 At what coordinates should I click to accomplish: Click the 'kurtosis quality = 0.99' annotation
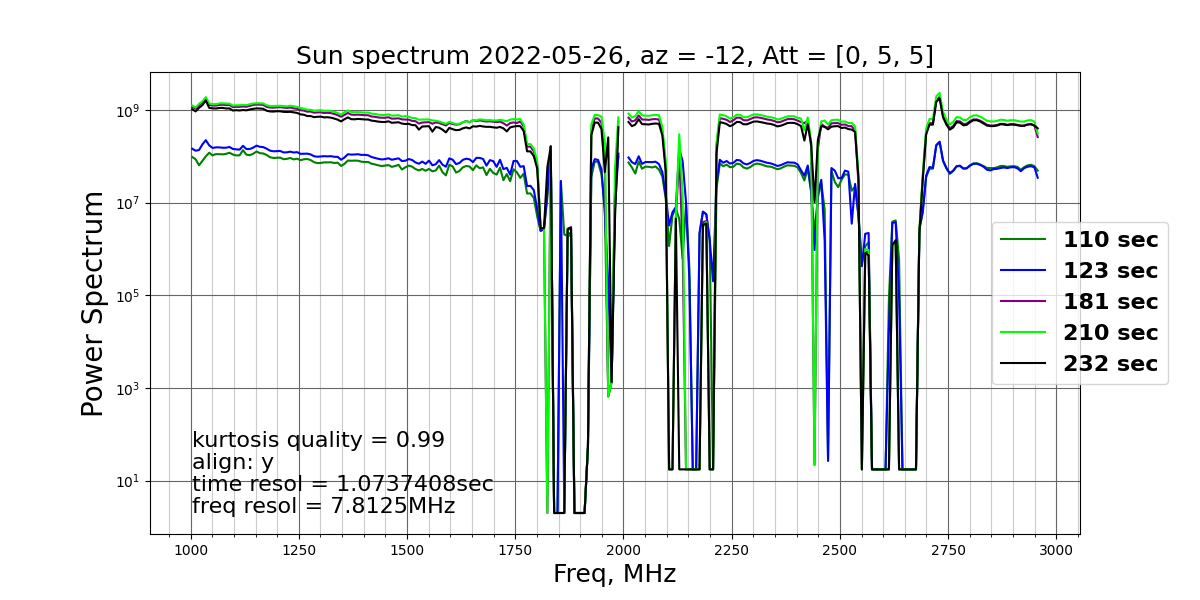[x=318, y=440]
